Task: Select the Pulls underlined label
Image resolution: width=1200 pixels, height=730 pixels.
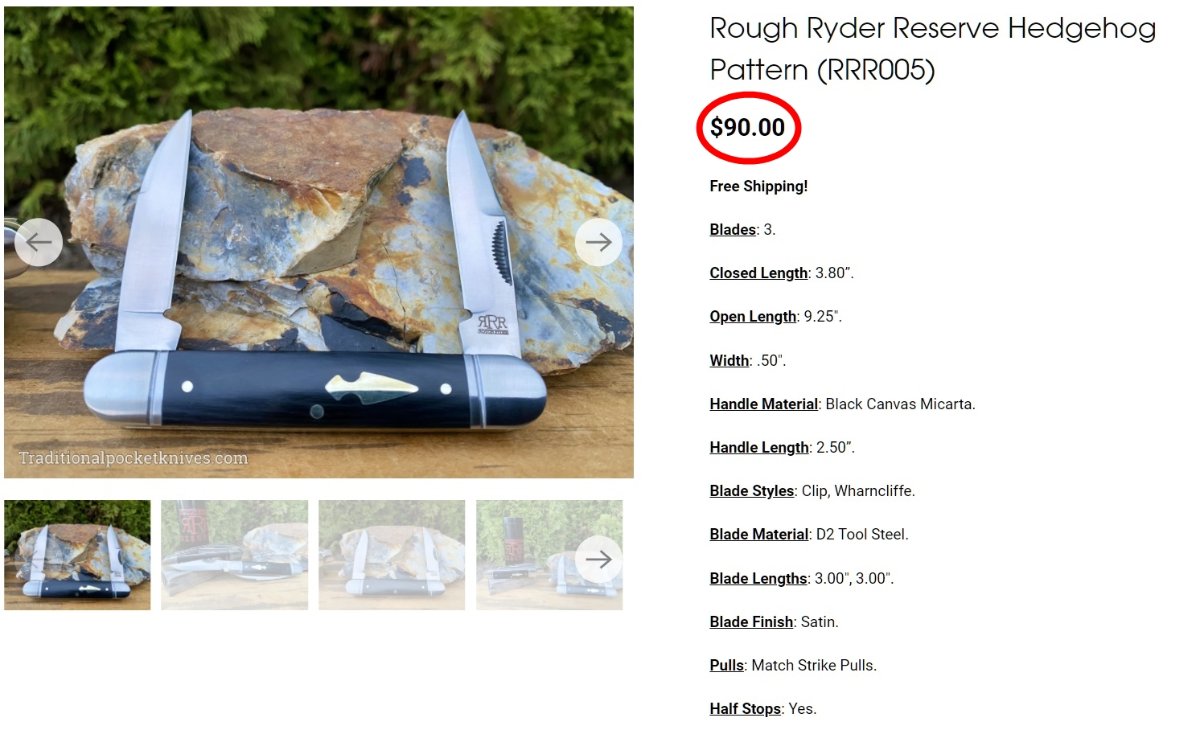Action: coord(726,665)
